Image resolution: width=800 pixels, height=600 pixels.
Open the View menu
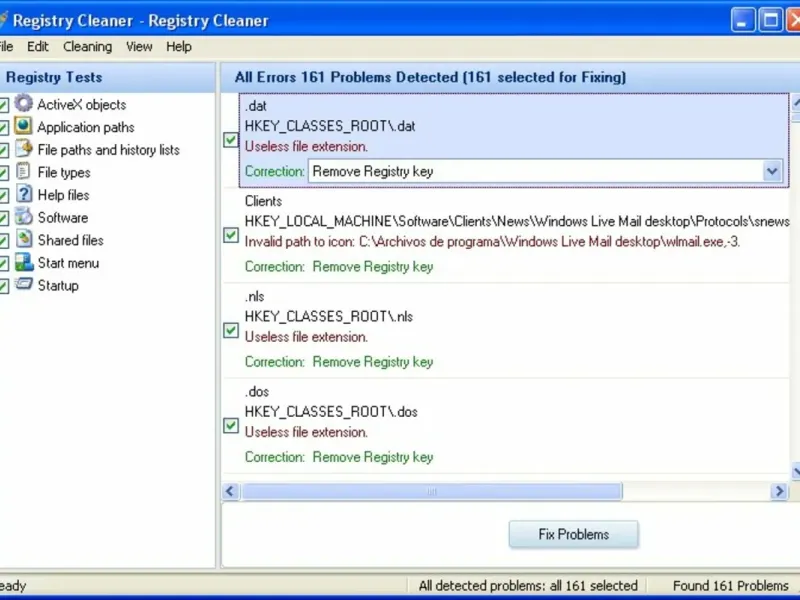coord(139,46)
